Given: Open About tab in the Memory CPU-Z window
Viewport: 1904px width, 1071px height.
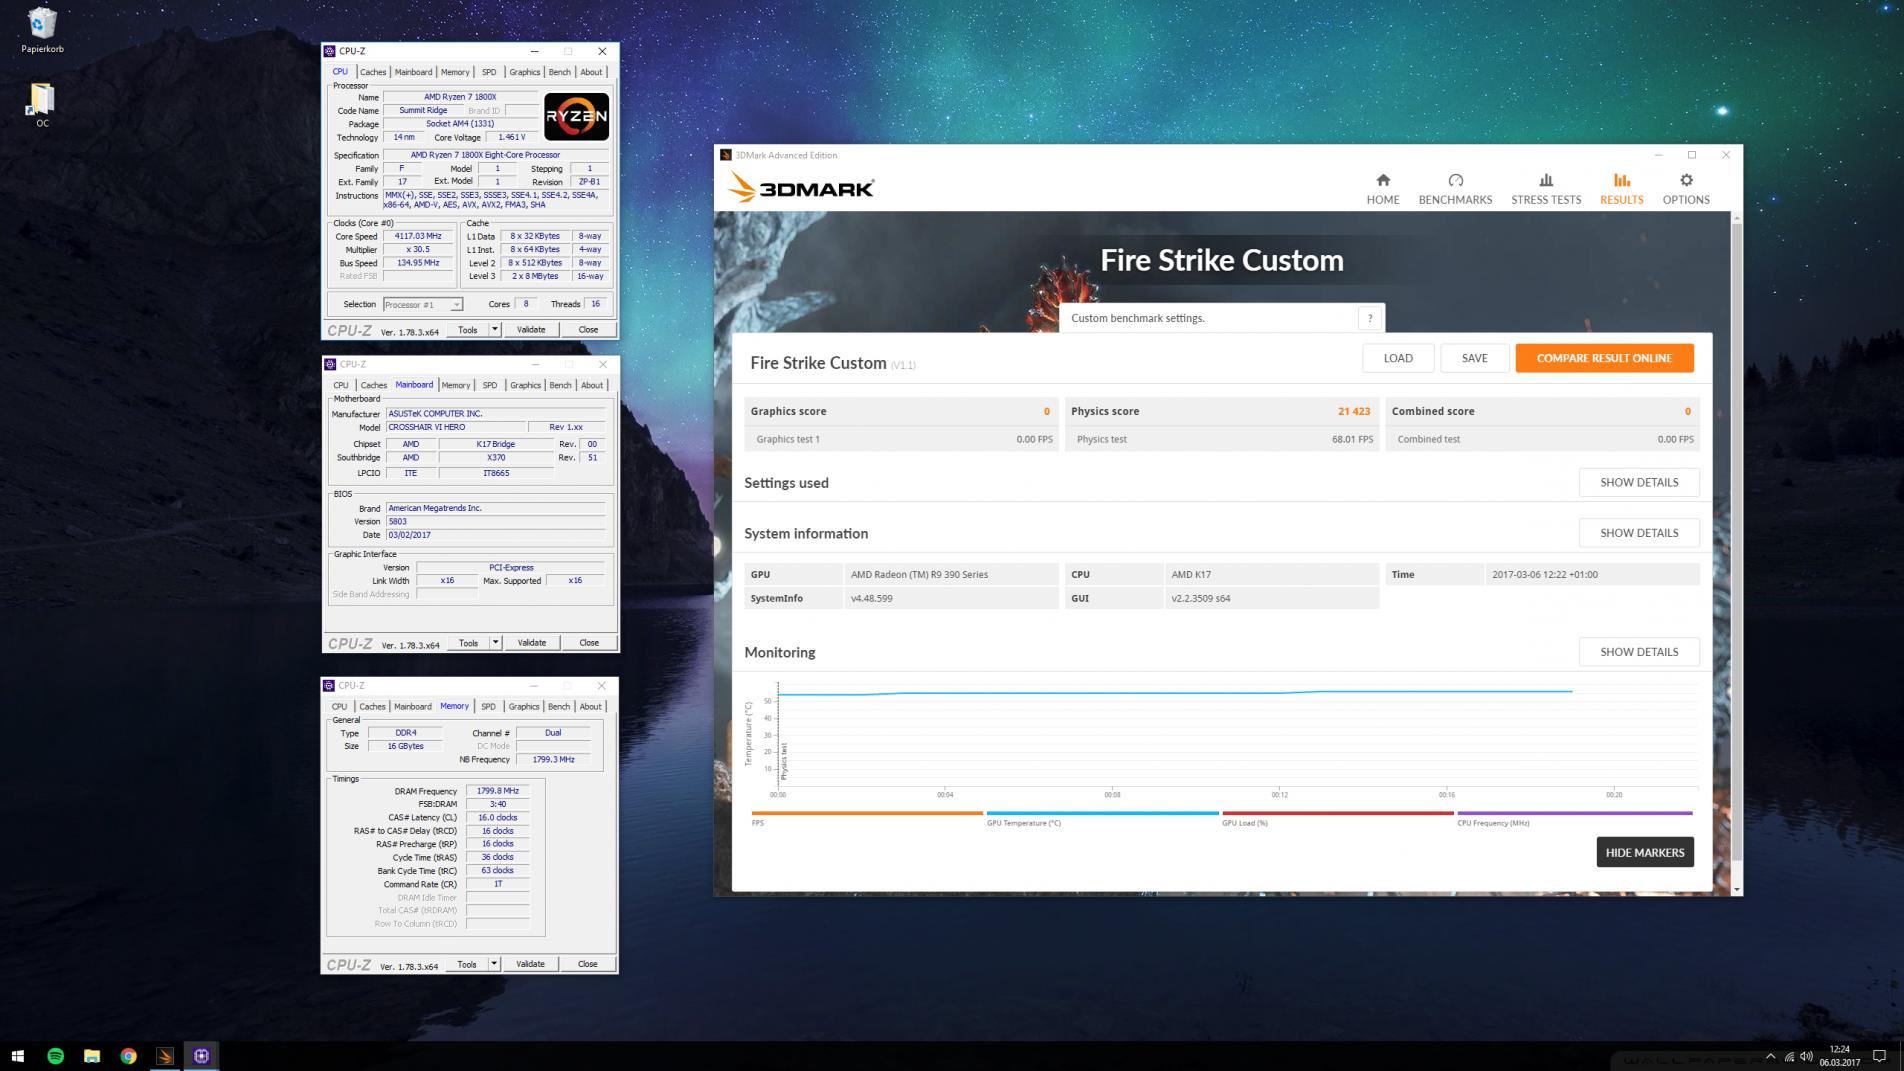Looking at the screenshot, I should 591,706.
